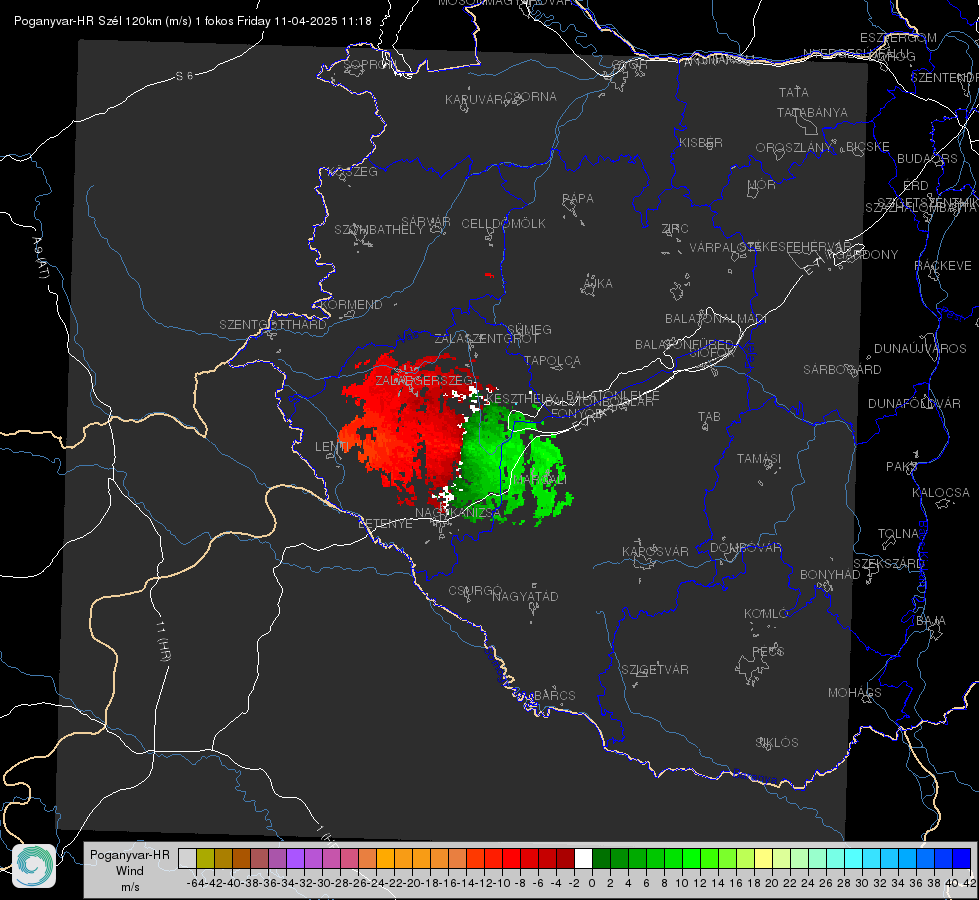Viewport: 979px width, 900px height.
Task: Pick the dark blue swatch at the legend end
Action: click(962, 859)
